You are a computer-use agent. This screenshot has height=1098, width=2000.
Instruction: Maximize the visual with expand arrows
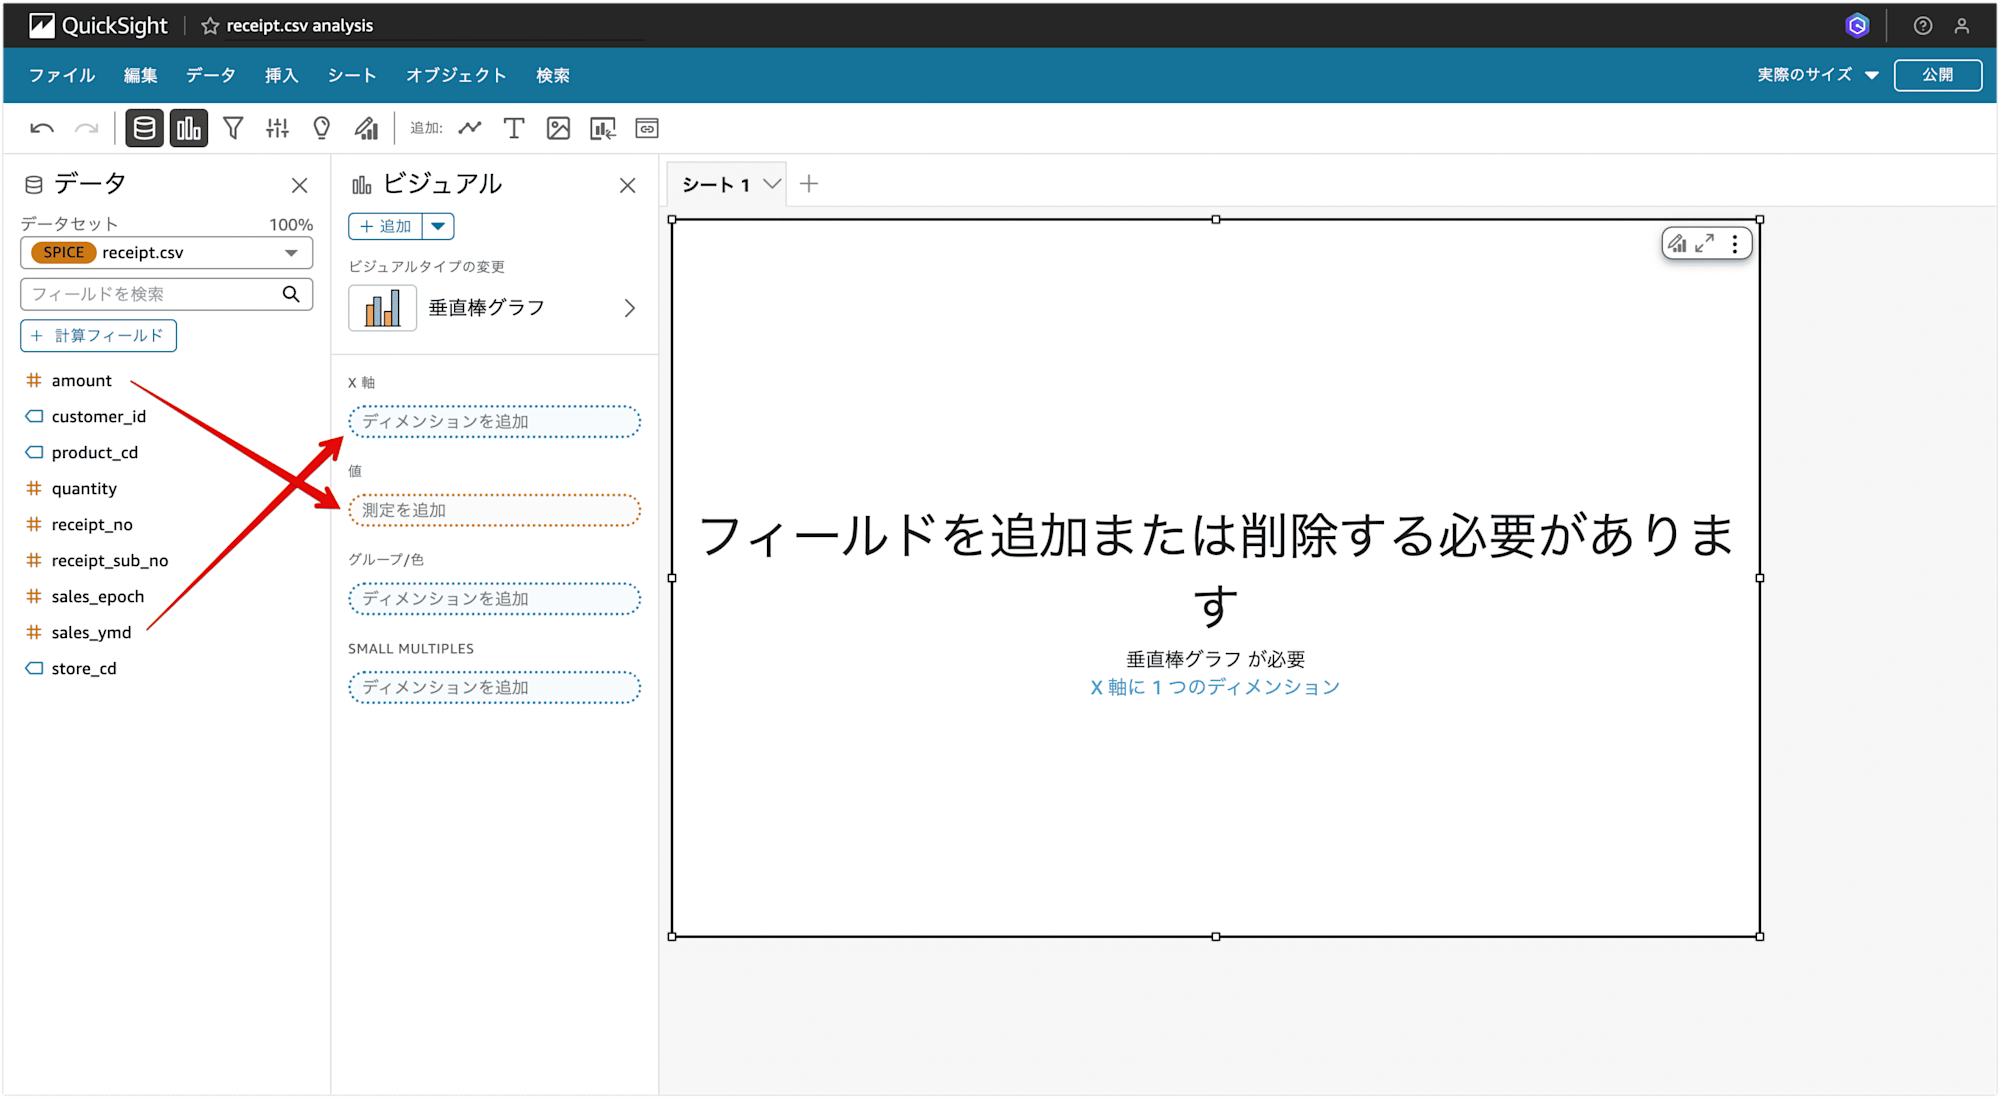click(1705, 243)
